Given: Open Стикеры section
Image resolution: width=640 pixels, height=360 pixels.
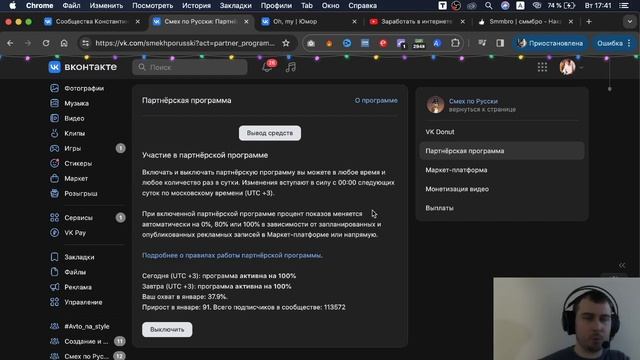Looking at the screenshot, I should [78, 163].
